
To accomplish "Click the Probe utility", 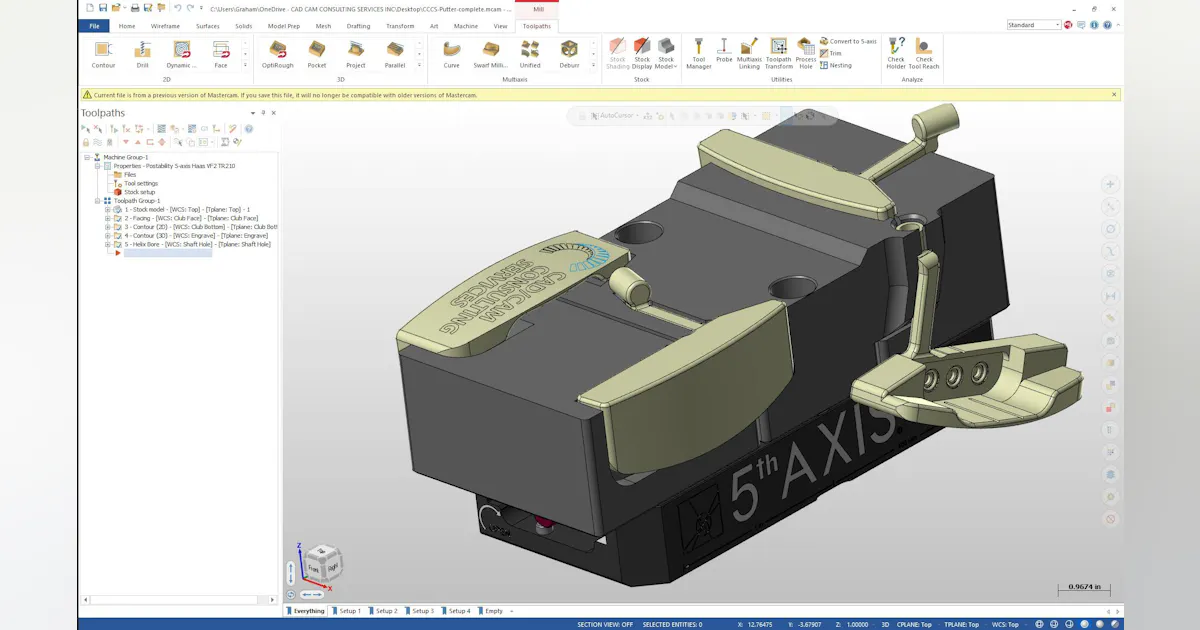I will tap(724, 54).
